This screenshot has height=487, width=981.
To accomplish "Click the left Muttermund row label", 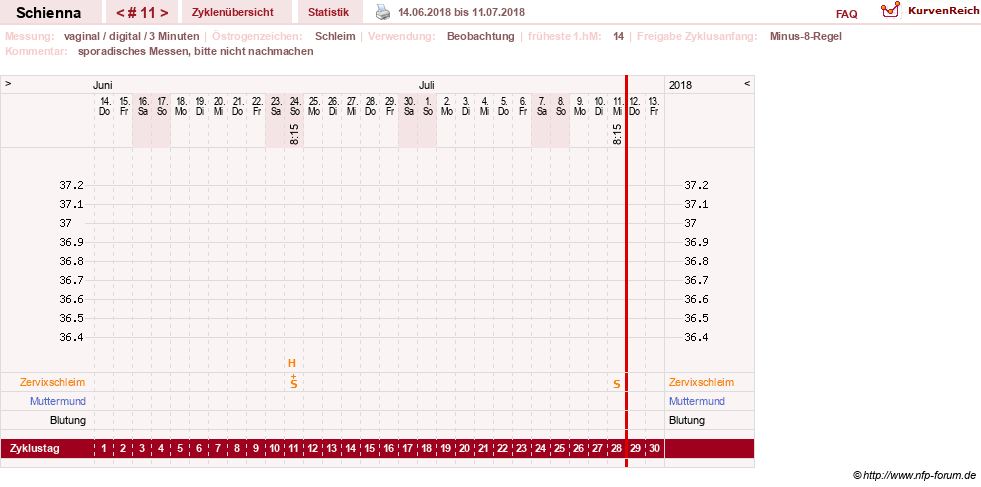I will [x=58, y=401].
